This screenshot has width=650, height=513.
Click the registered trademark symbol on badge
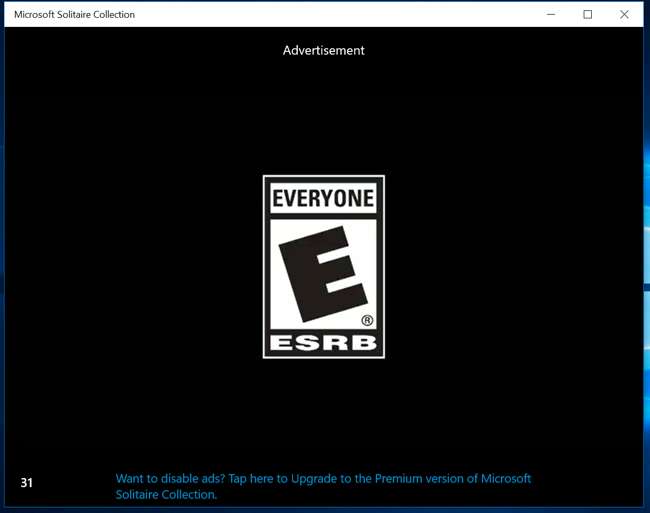(367, 321)
